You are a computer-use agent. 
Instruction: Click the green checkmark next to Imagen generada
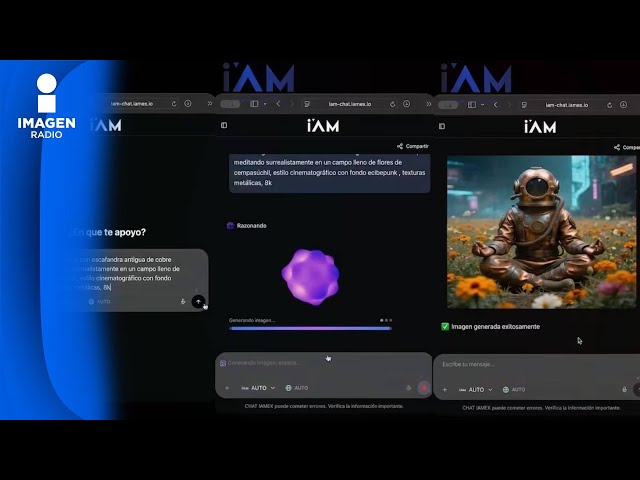click(x=445, y=327)
